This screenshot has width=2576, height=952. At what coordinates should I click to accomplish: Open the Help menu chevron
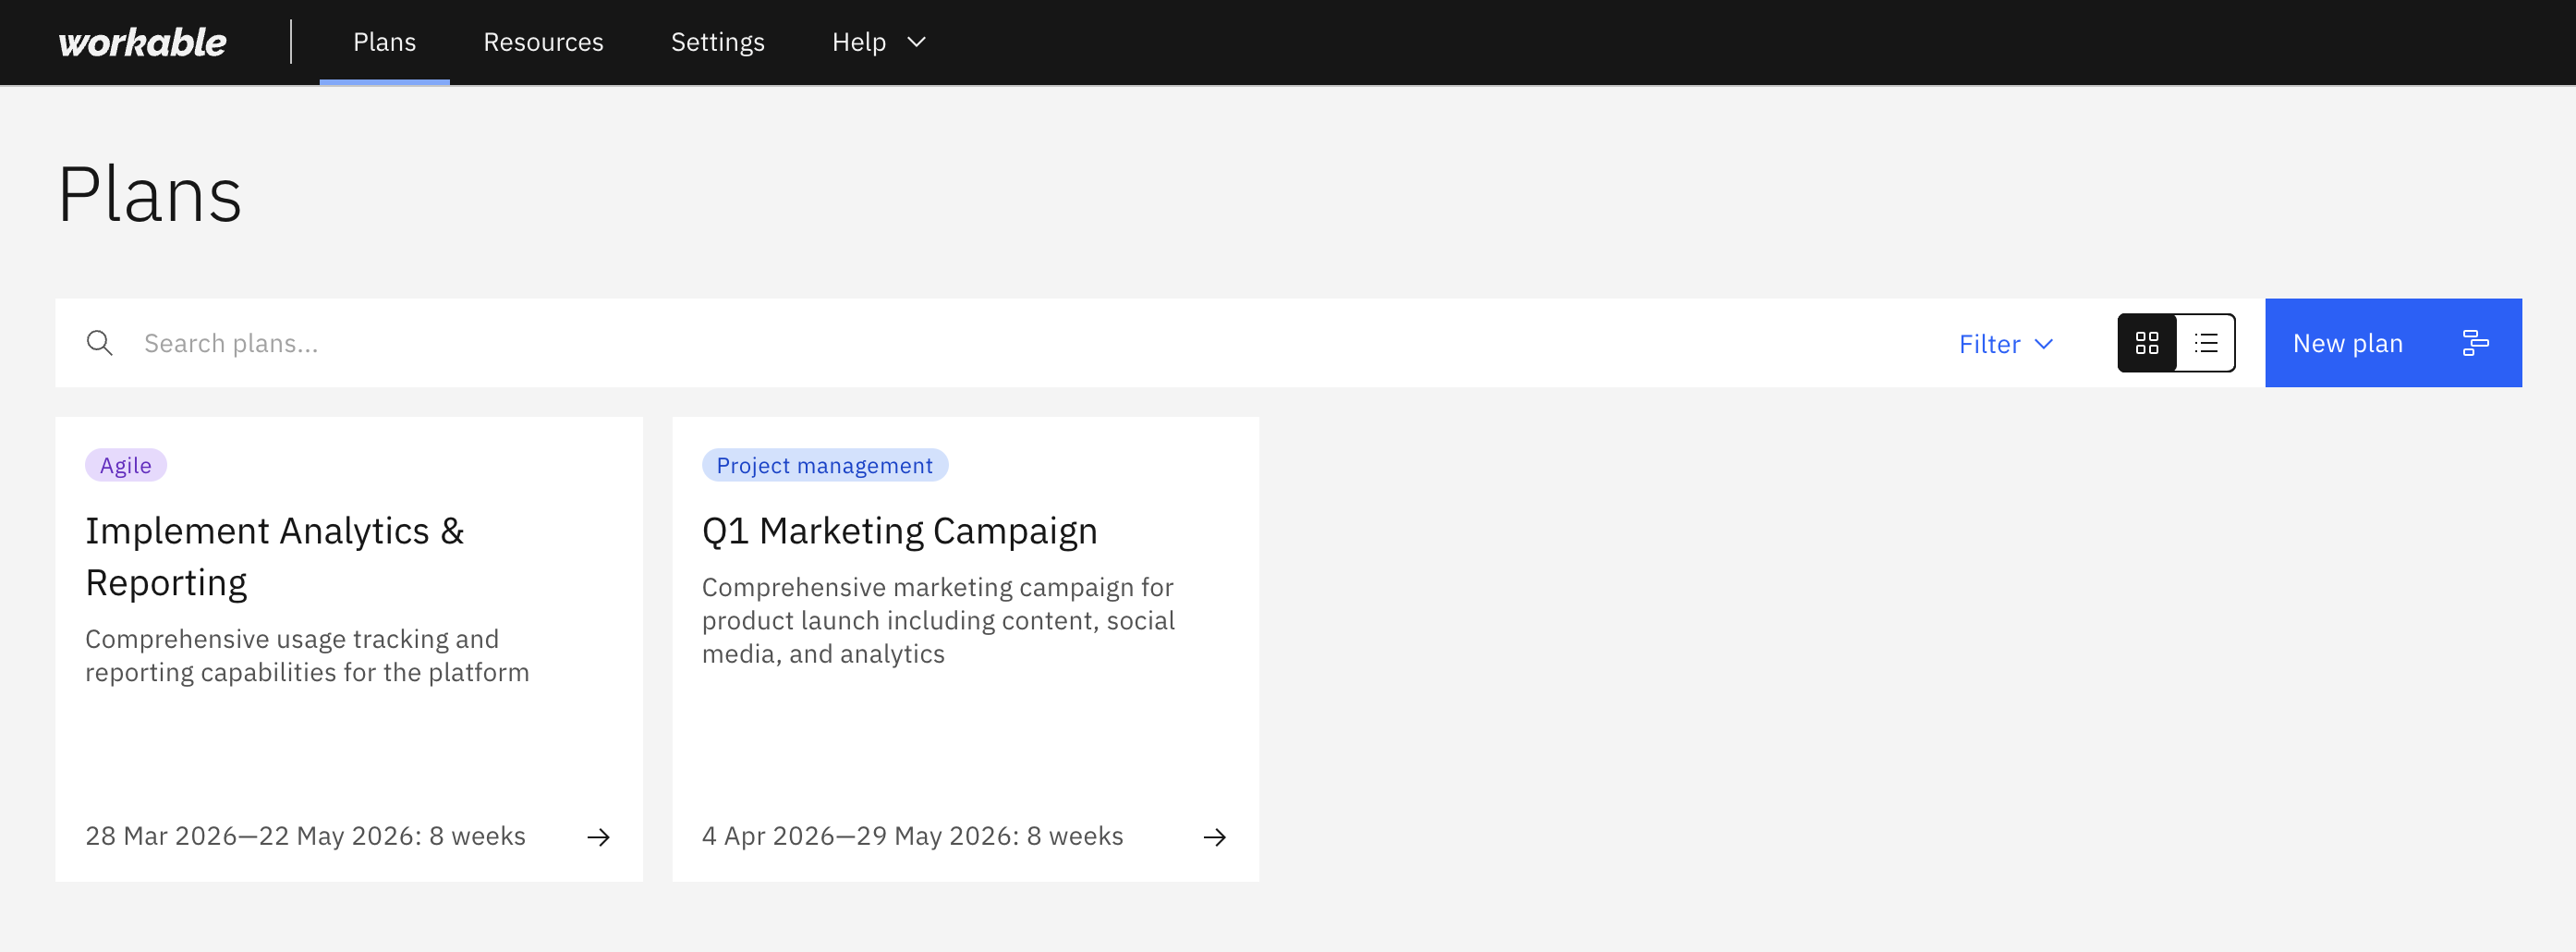pyautogui.click(x=916, y=42)
